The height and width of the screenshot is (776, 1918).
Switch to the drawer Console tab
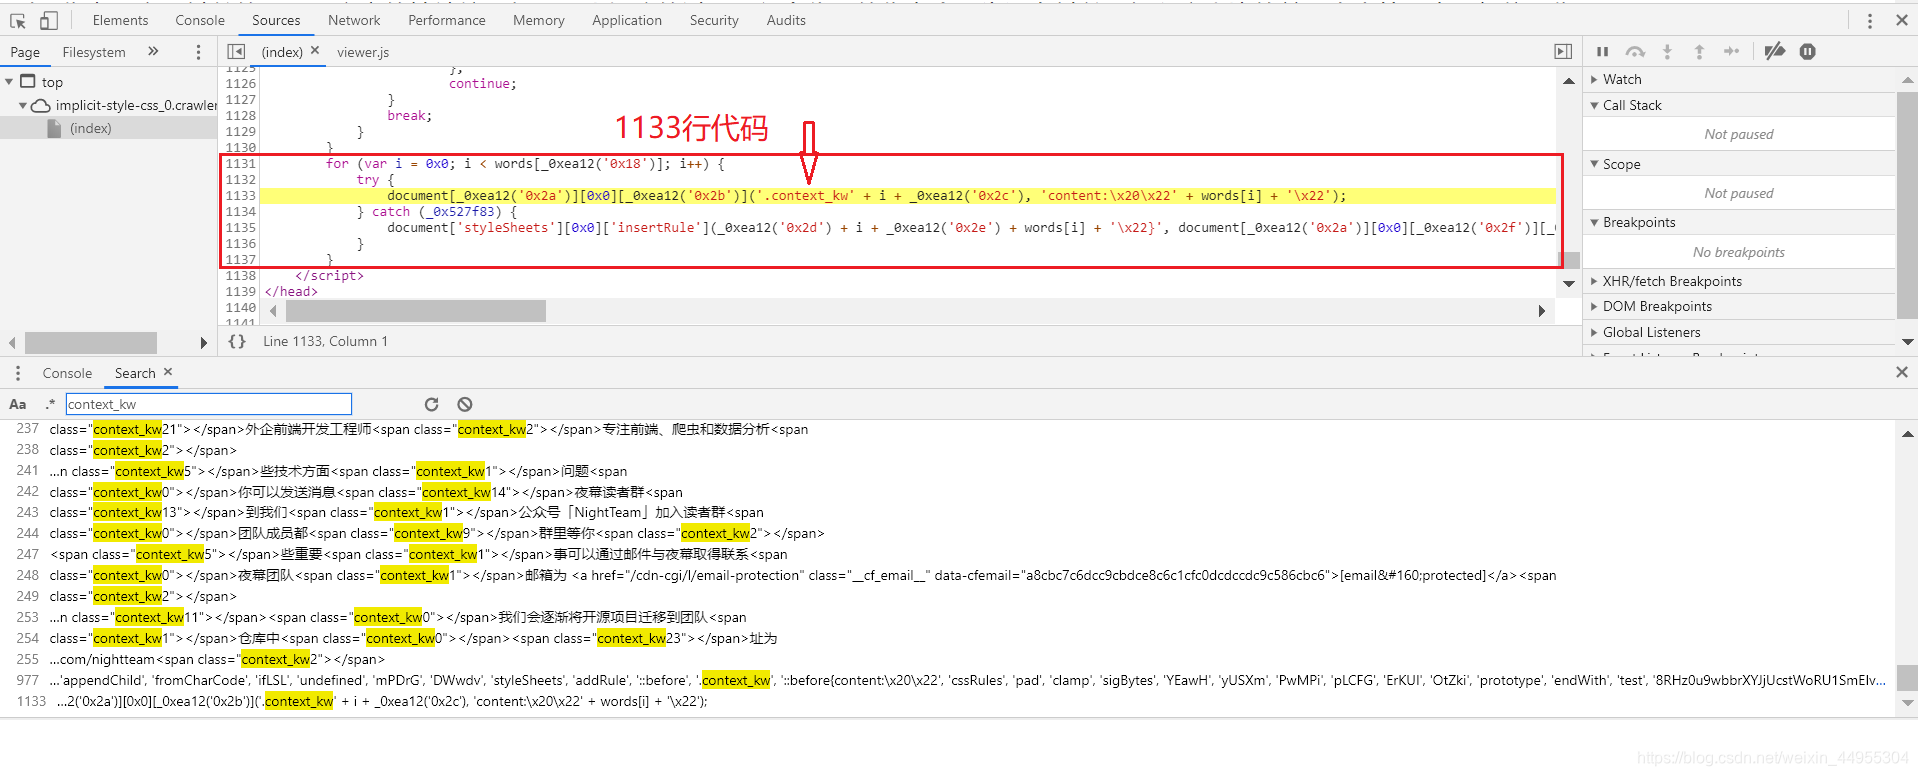67,373
